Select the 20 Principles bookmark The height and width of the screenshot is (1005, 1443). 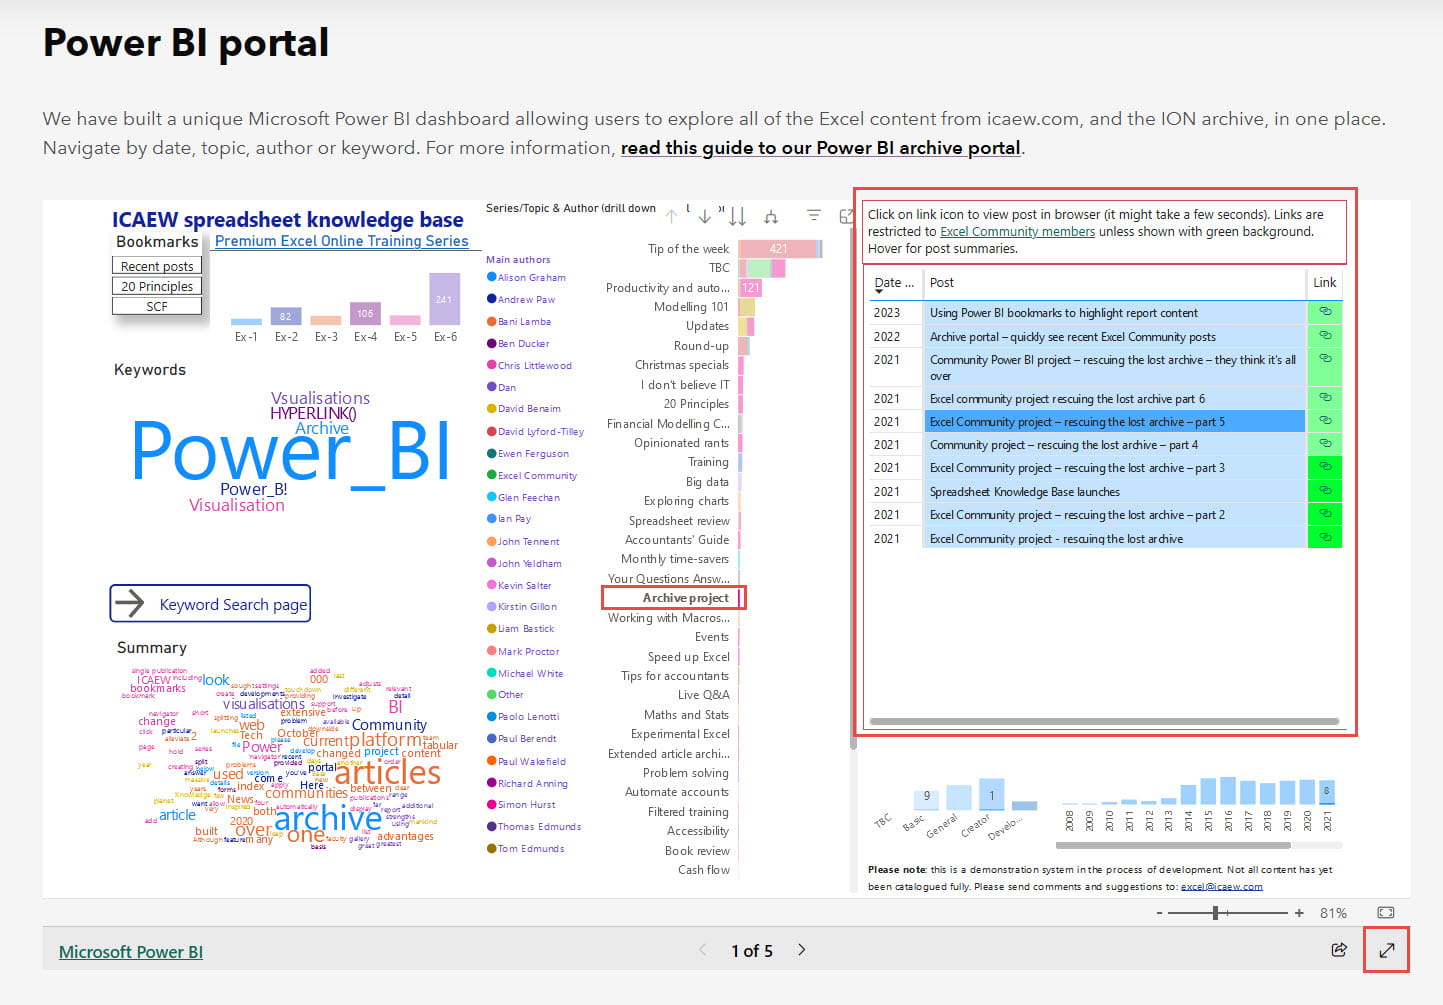click(x=157, y=286)
